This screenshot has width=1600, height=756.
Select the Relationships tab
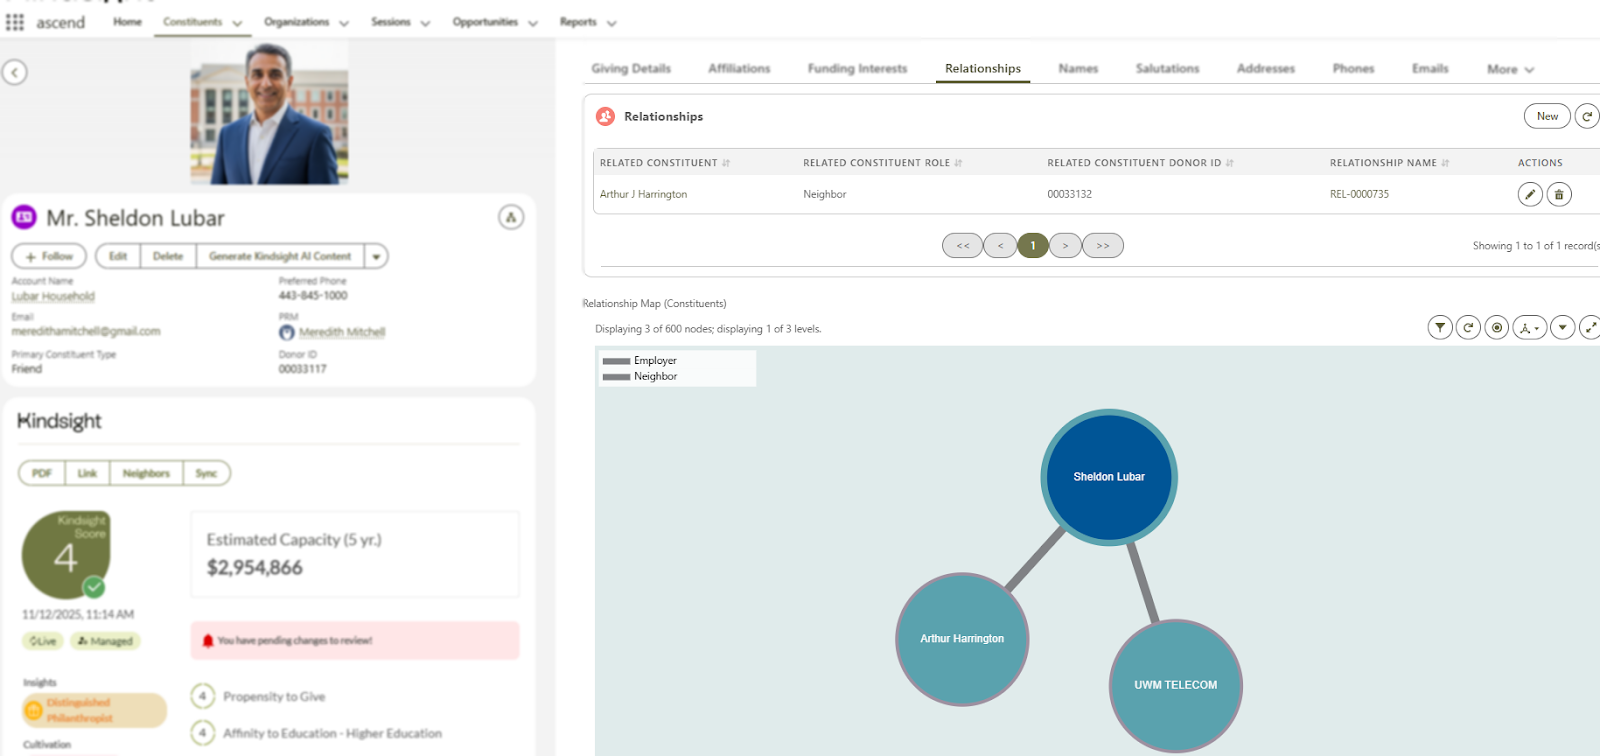tap(983, 68)
